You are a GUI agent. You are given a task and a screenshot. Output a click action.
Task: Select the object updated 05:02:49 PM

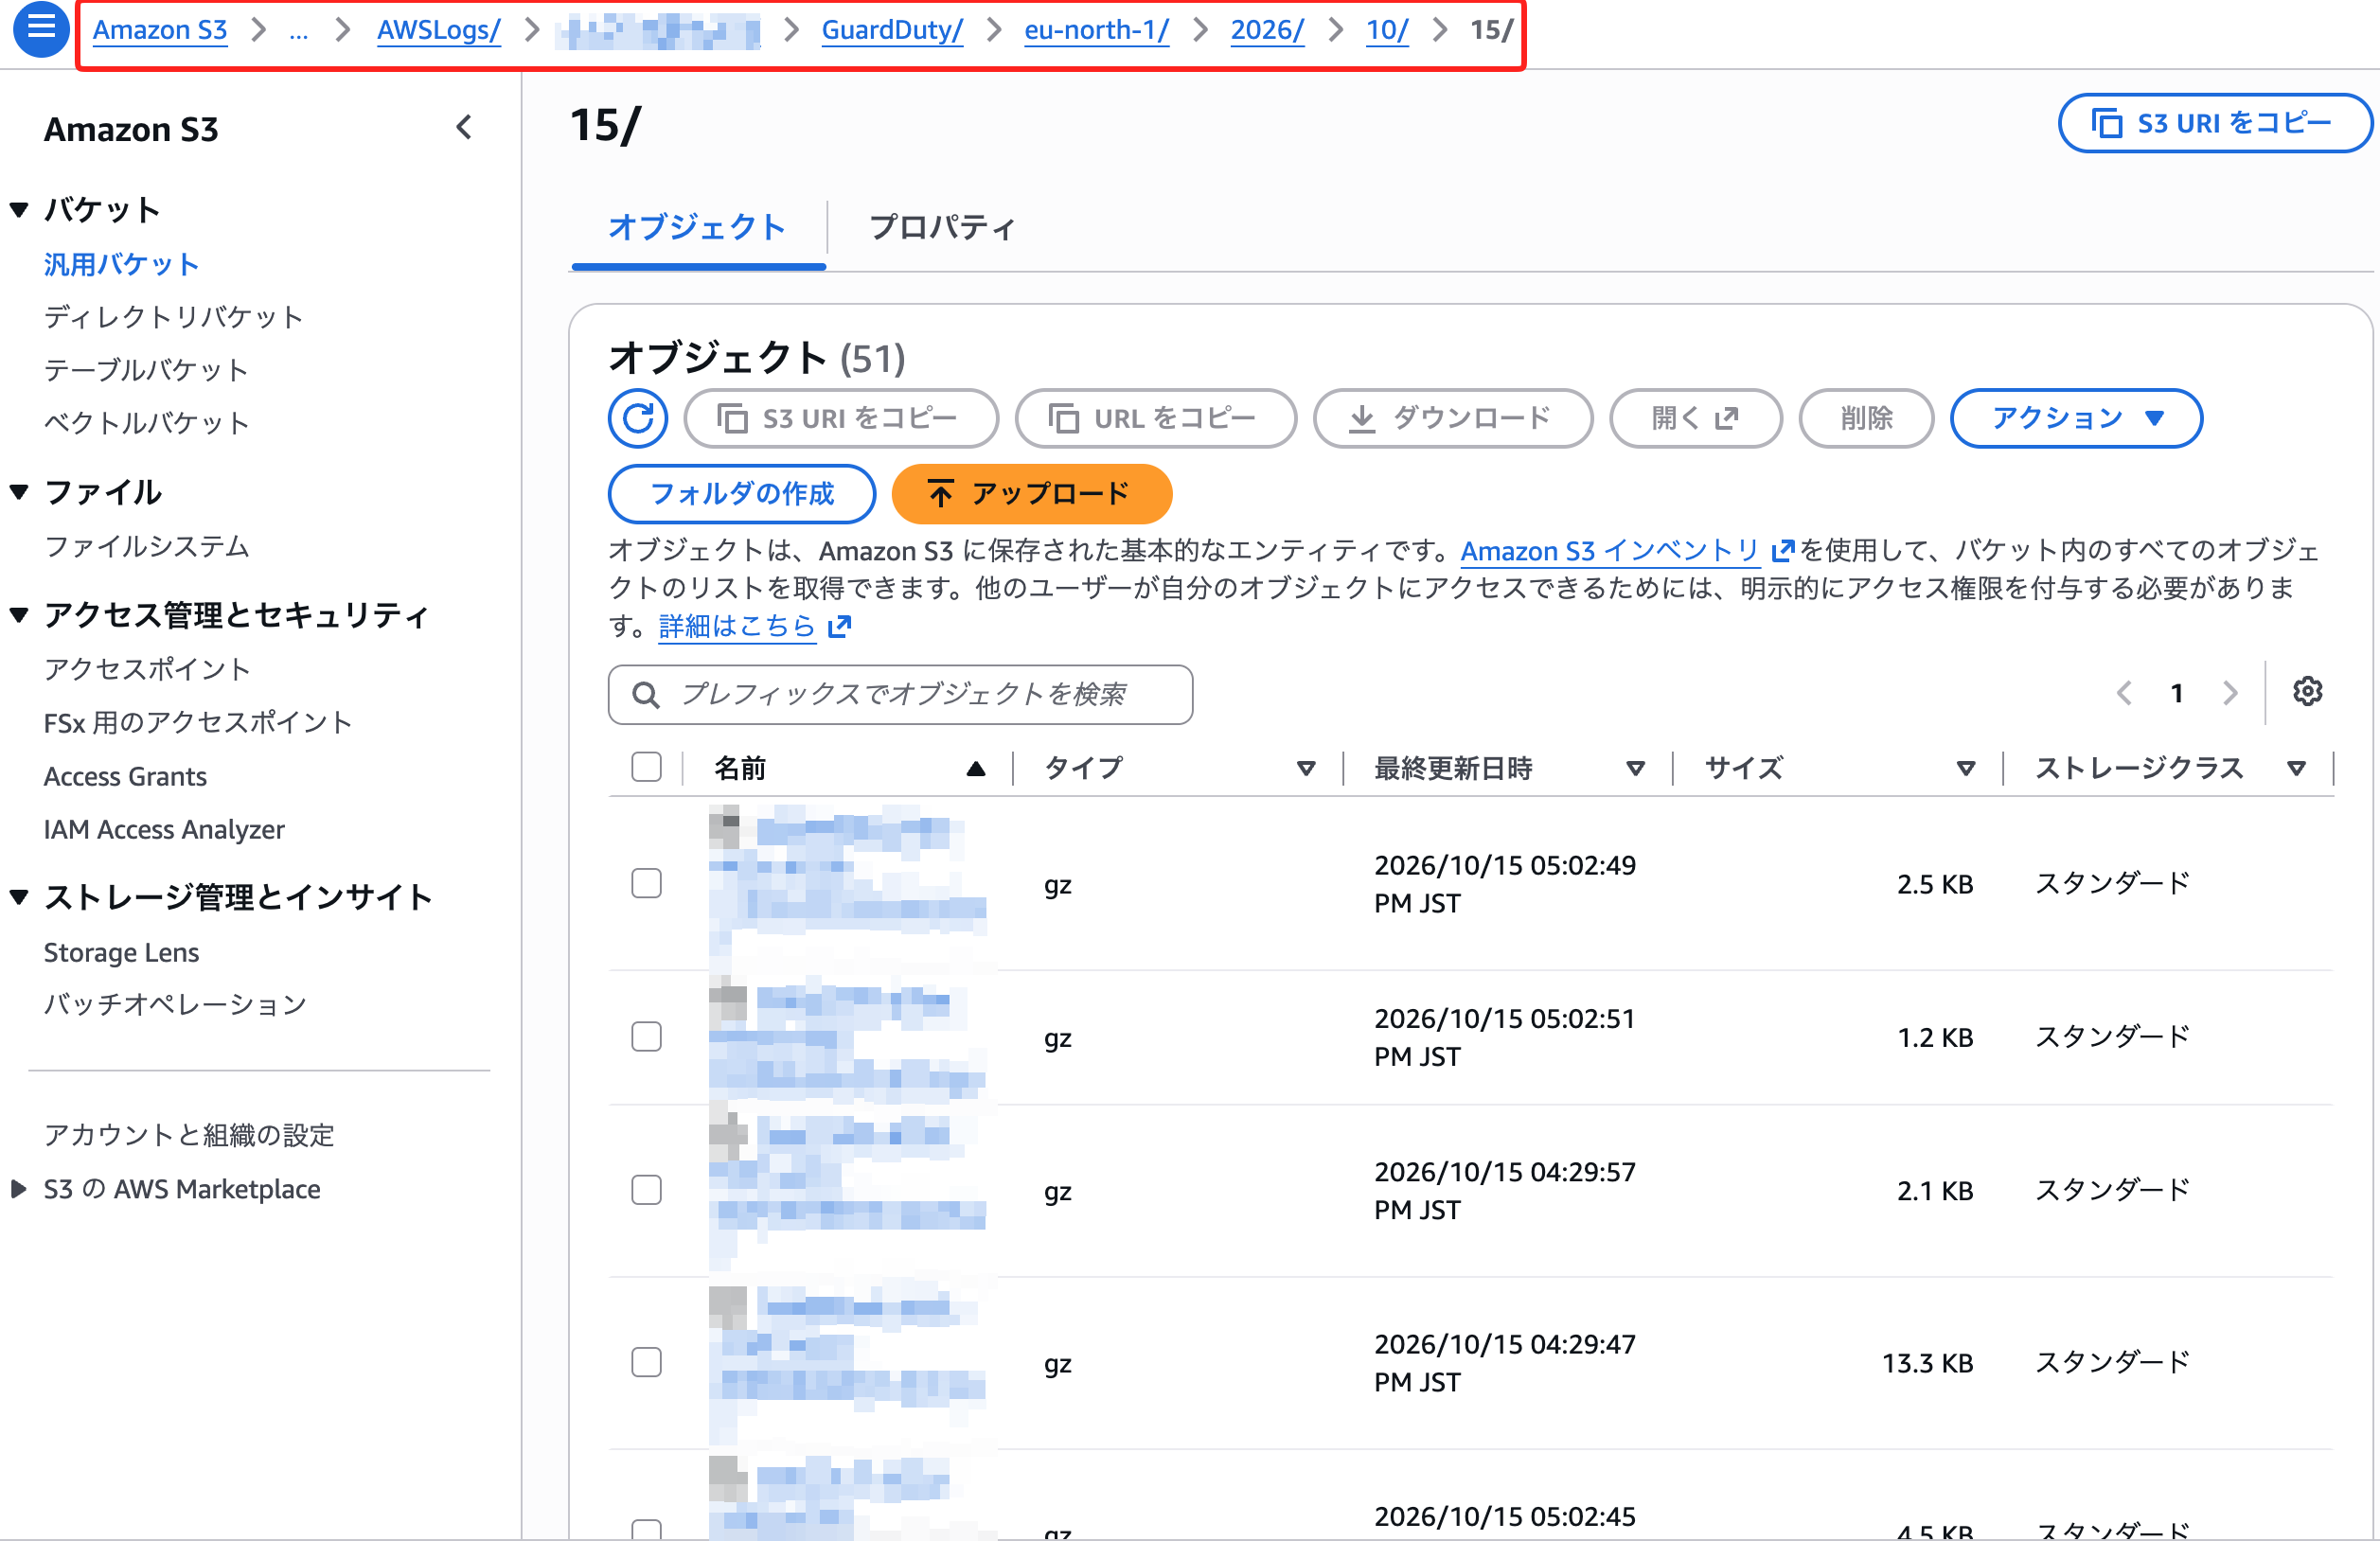click(x=647, y=883)
